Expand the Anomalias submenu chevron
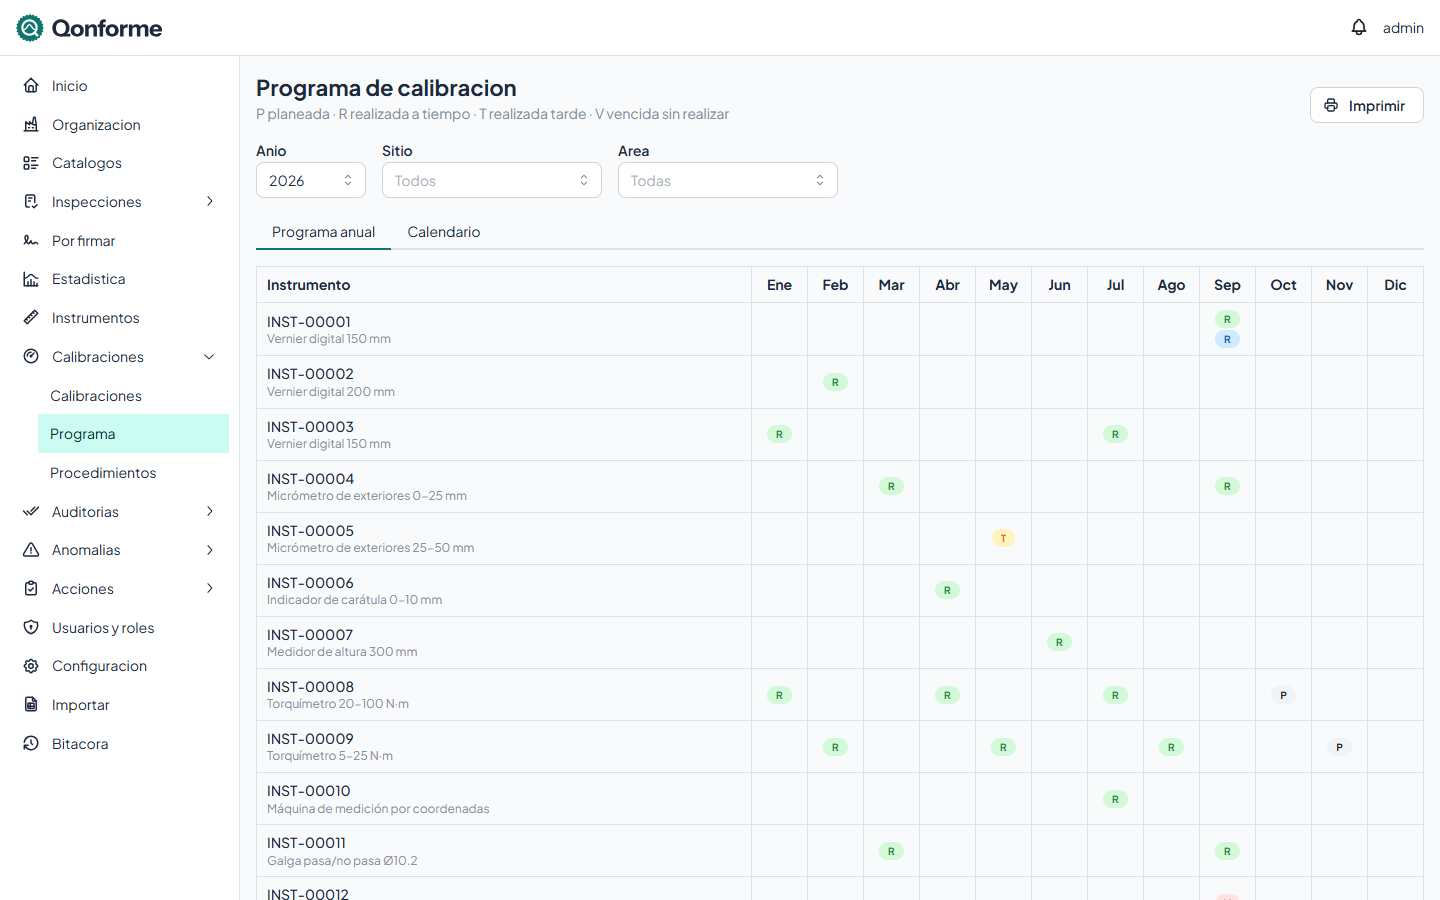This screenshot has height=900, width=1440. 210,550
